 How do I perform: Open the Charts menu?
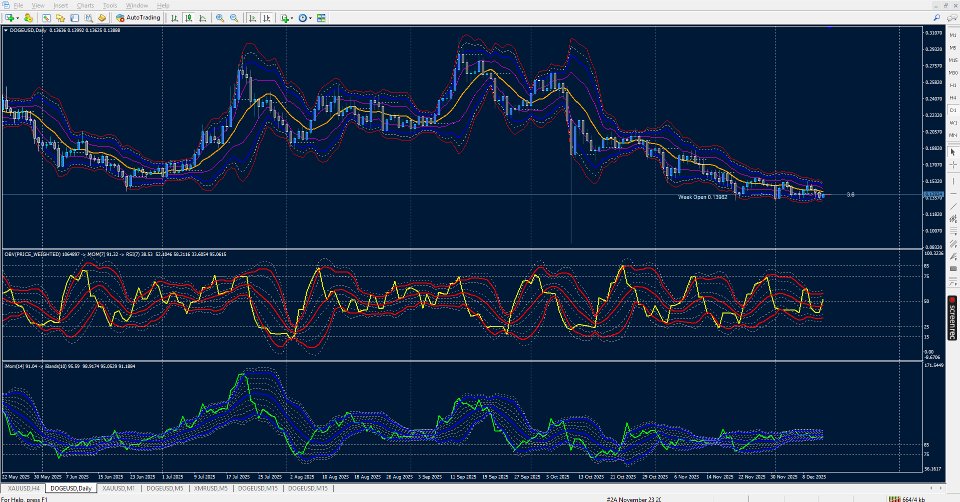point(85,6)
